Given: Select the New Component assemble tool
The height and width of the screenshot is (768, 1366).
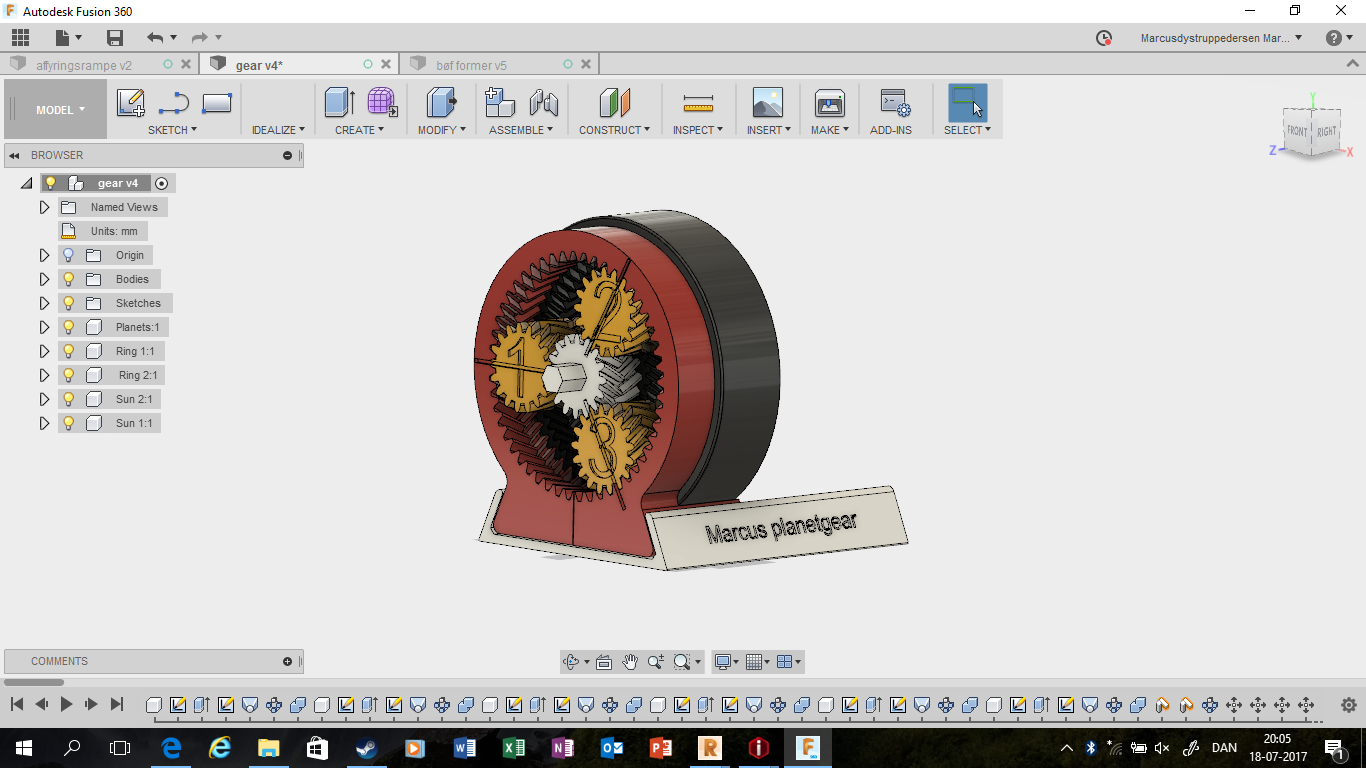Looking at the screenshot, I should pos(499,102).
